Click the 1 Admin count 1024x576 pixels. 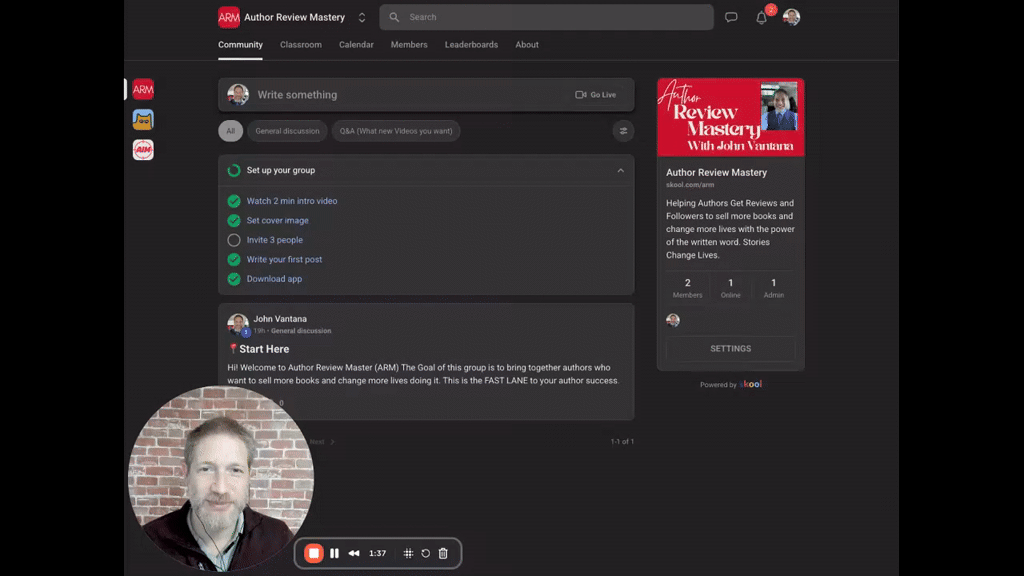(x=773, y=287)
